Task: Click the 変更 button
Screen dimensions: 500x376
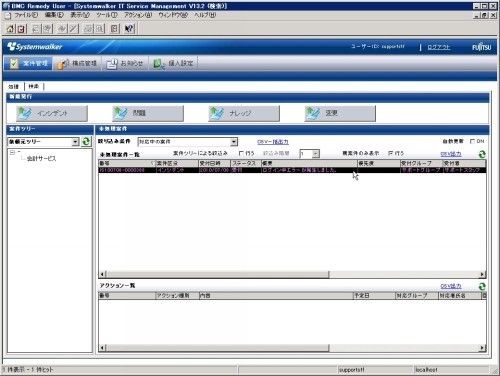Action: coord(340,113)
